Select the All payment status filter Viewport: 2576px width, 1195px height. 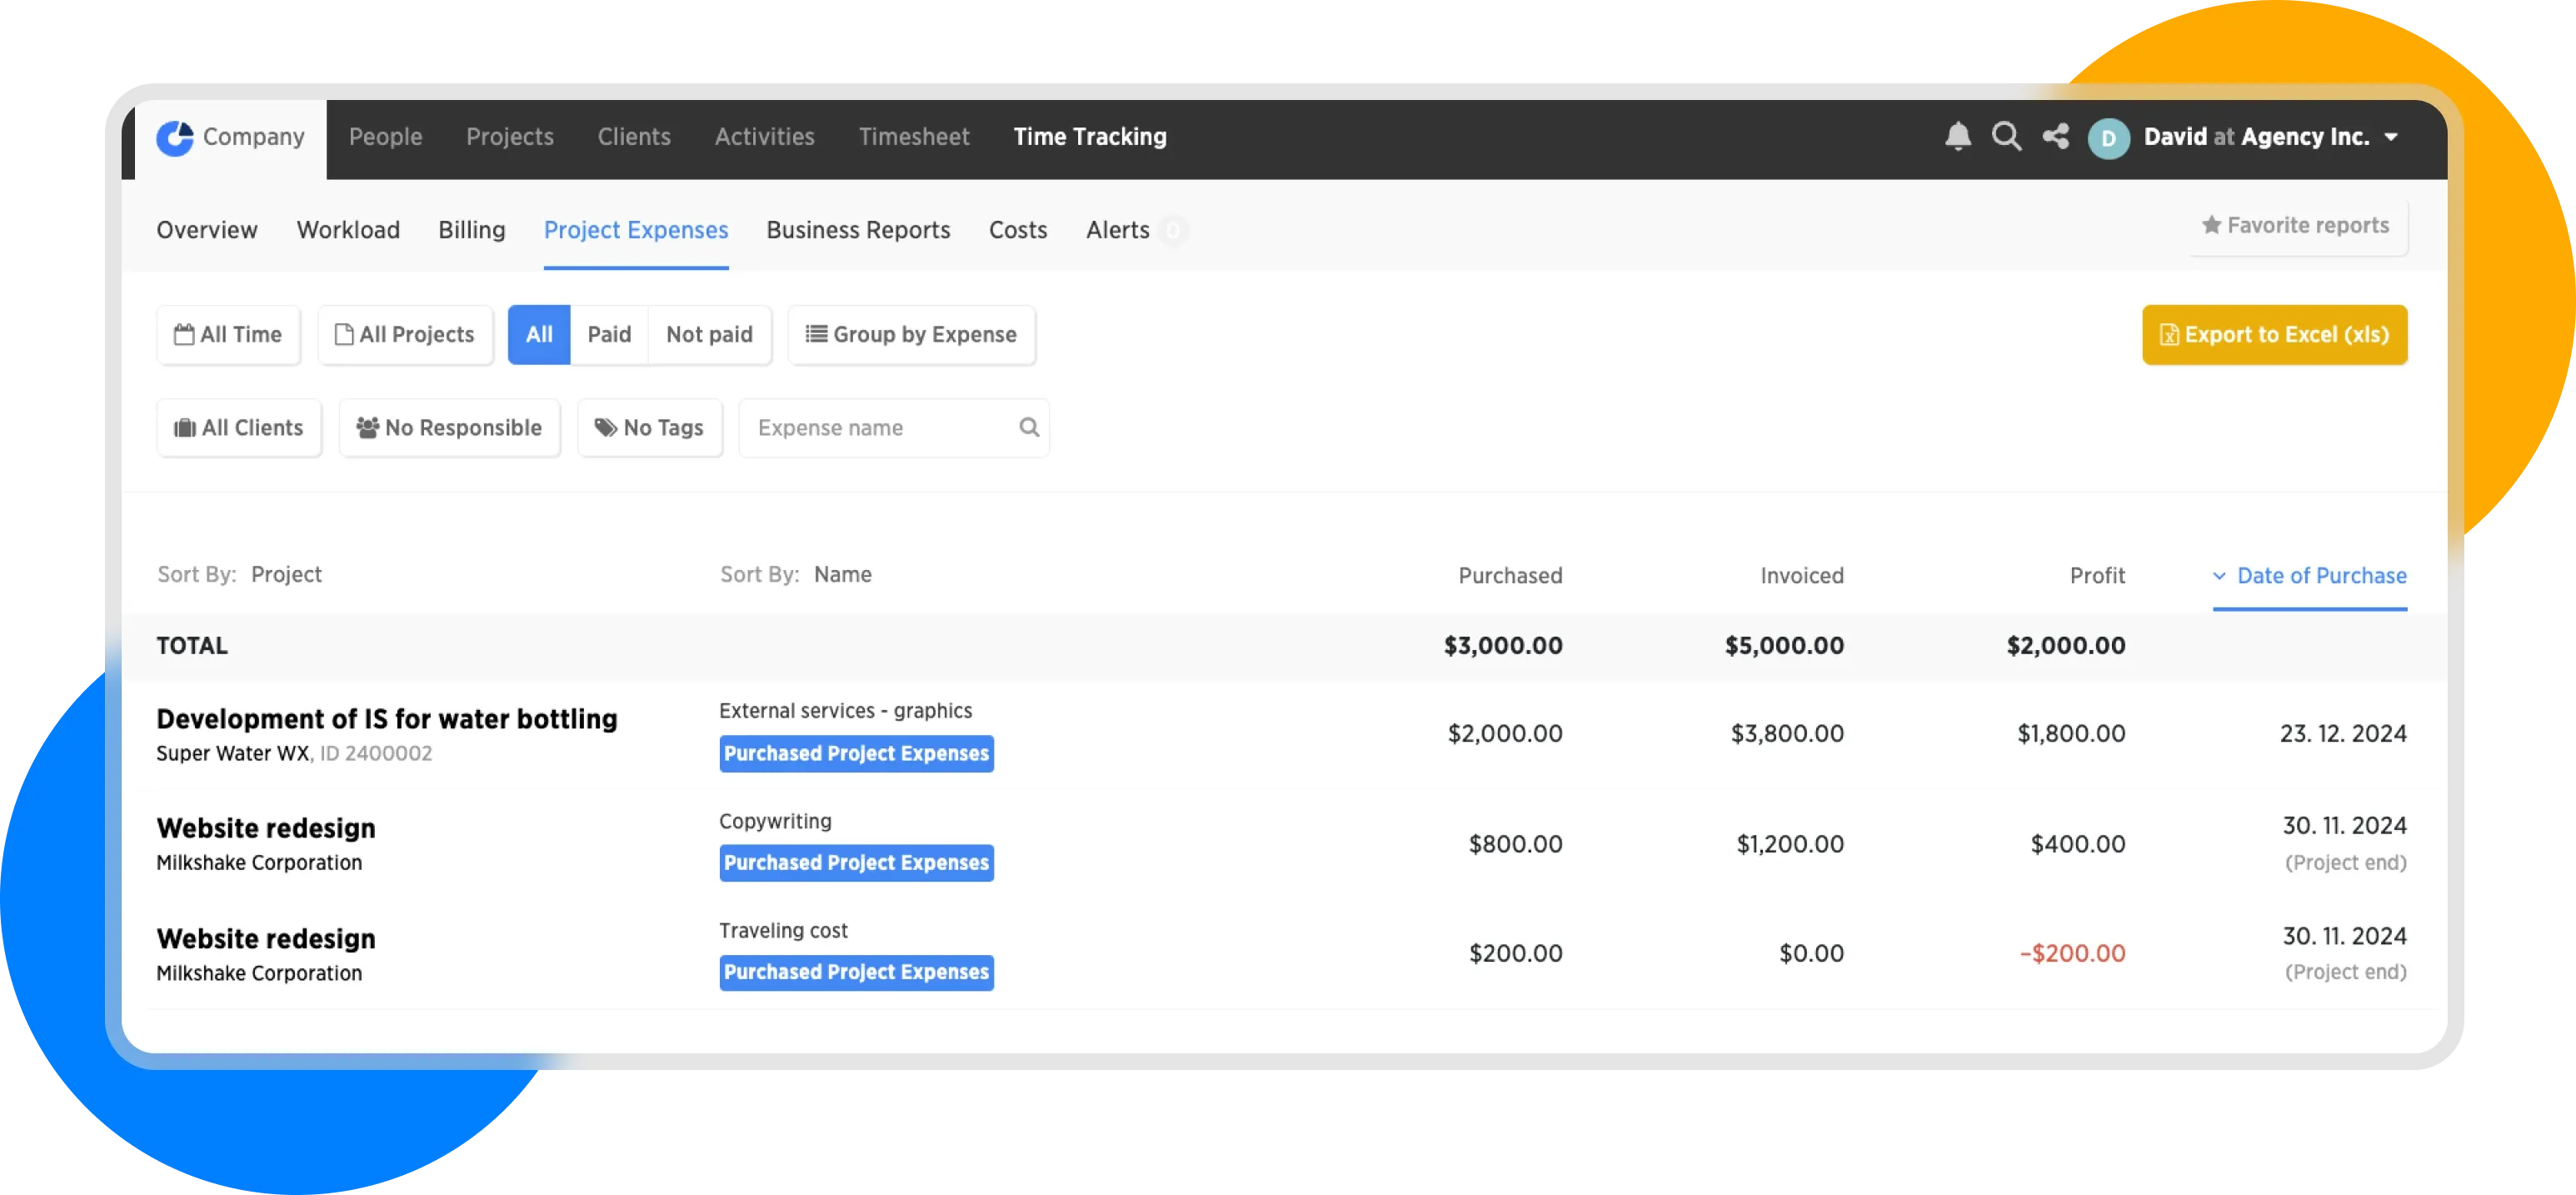pyautogui.click(x=538, y=335)
